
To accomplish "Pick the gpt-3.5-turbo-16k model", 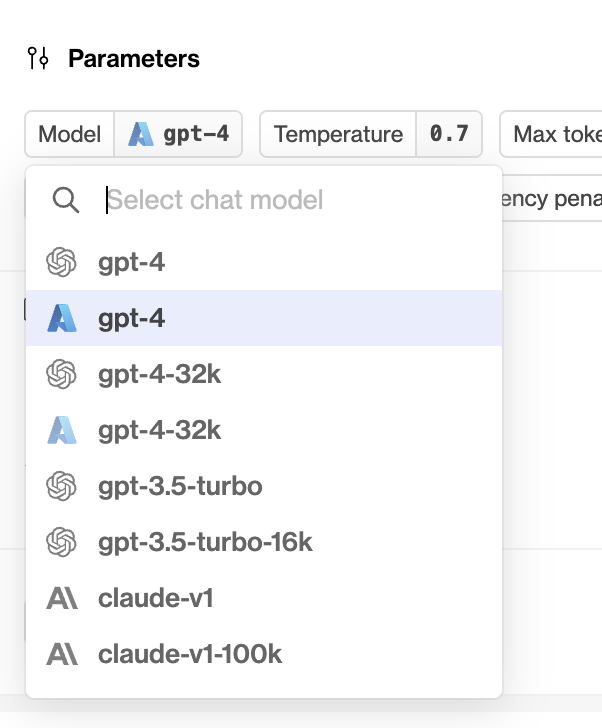I will click(x=264, y=542).
